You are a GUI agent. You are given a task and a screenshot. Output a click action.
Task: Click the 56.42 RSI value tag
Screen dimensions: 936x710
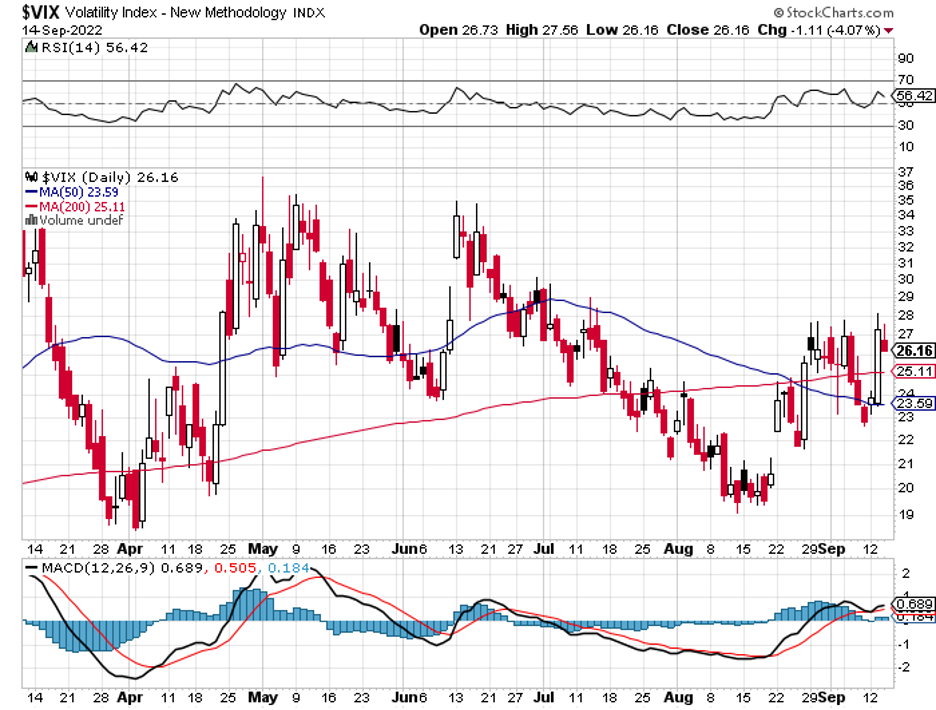(914, 96)
